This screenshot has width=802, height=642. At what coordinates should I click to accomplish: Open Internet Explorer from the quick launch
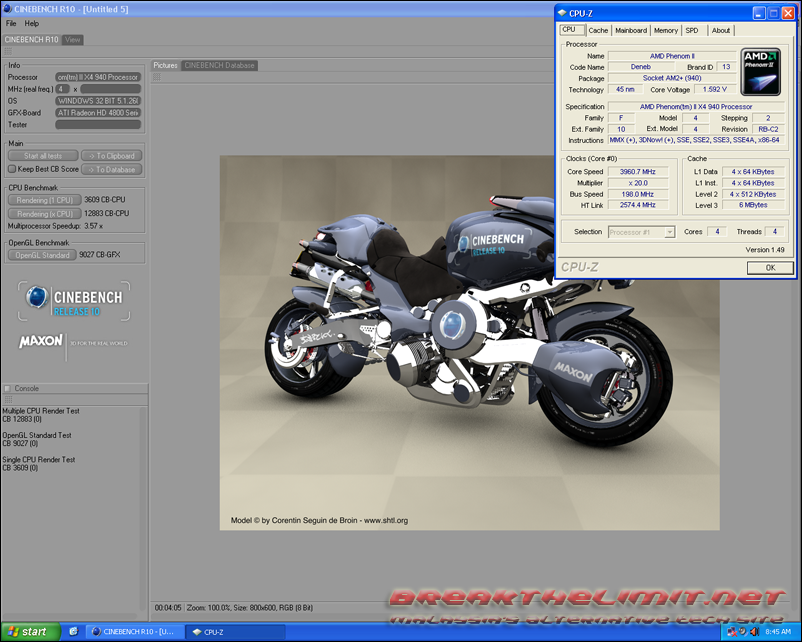pyautogui.click(x=73, y=632)
